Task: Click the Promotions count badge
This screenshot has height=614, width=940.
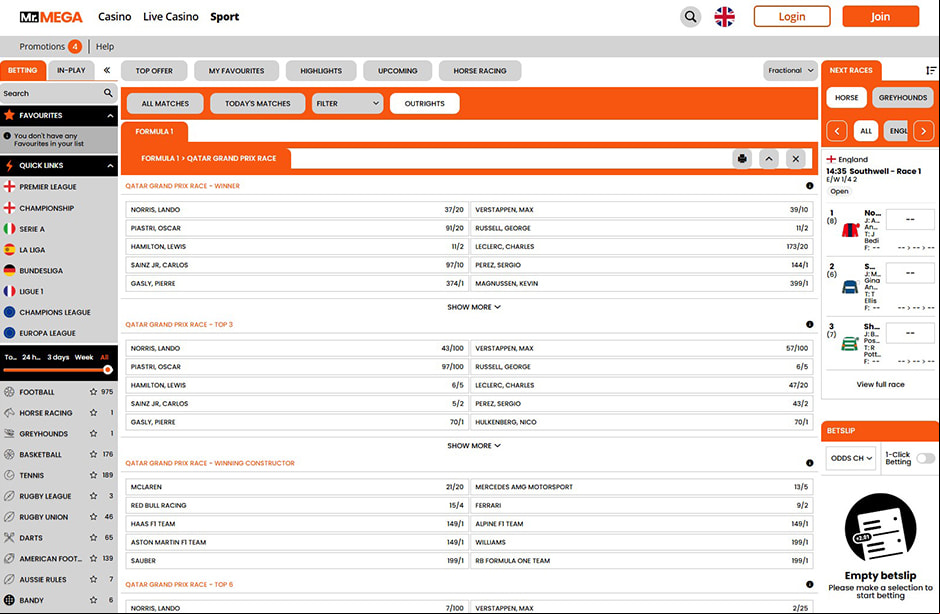Action: click(75, 46)
